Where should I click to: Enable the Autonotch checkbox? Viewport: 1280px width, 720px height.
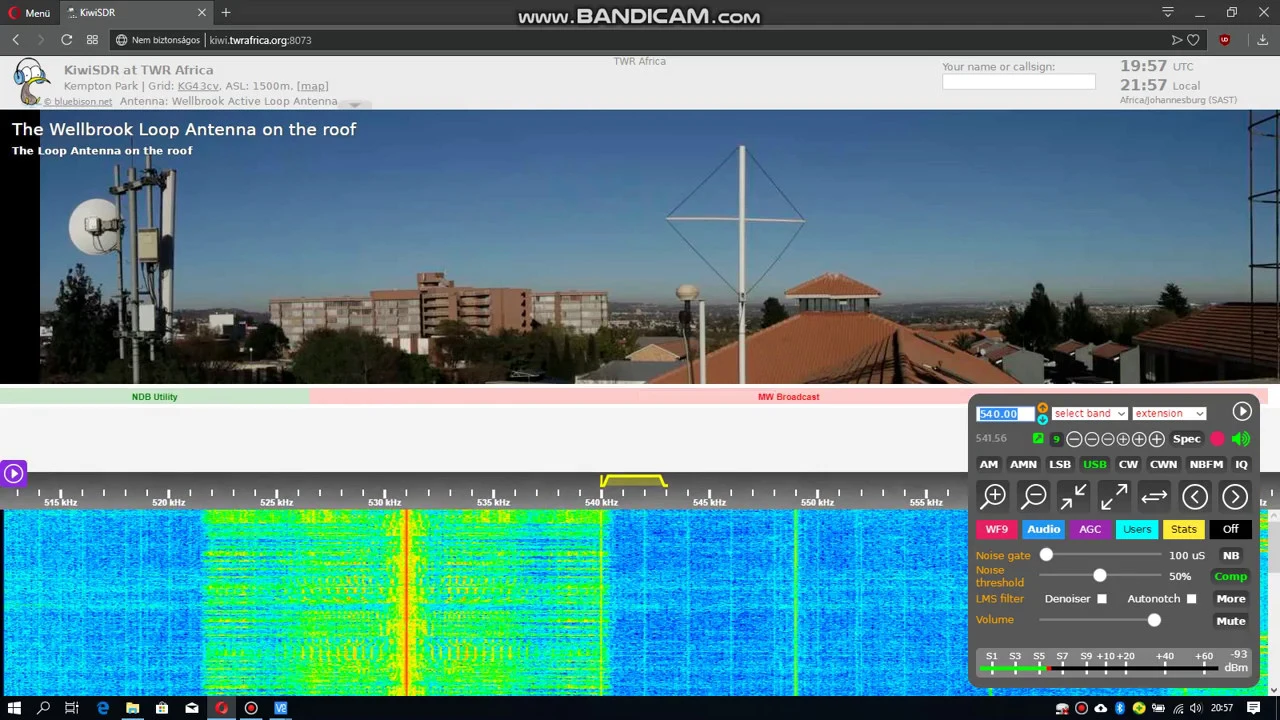[x=1191, y=599]
